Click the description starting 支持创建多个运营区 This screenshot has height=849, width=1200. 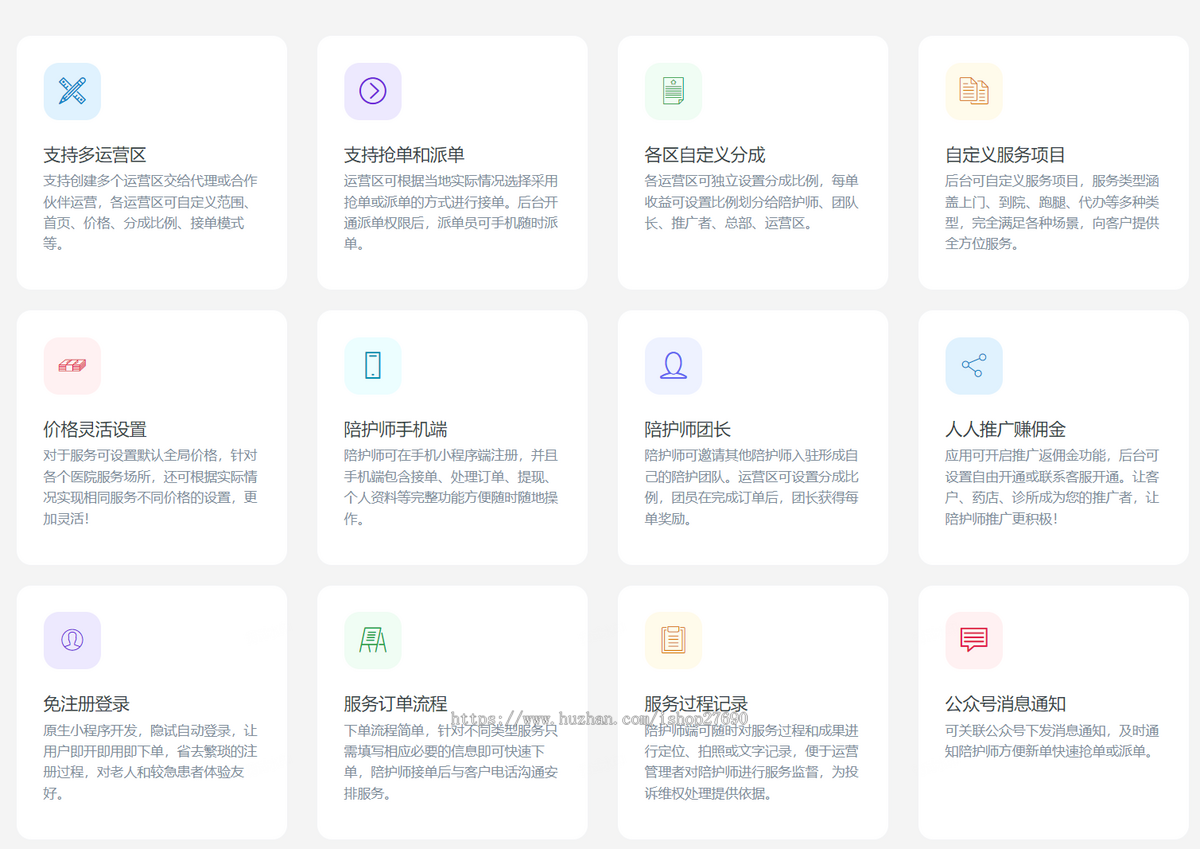tap(151, 212)
